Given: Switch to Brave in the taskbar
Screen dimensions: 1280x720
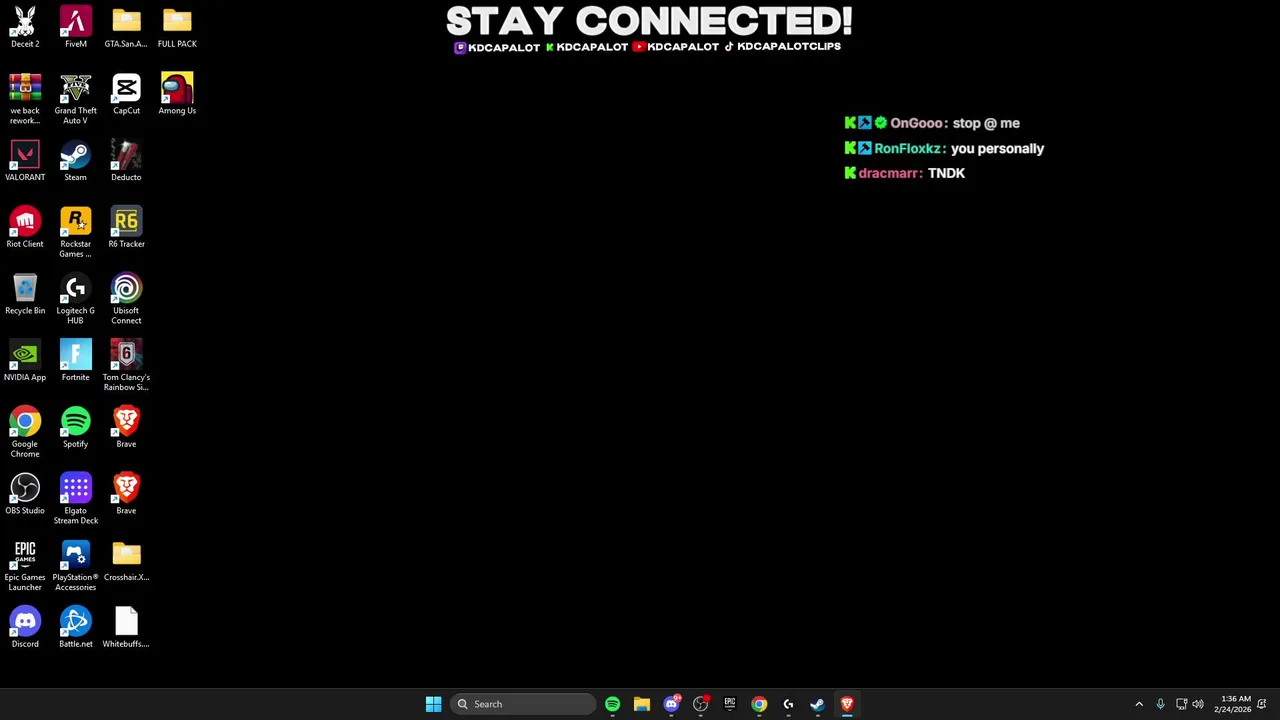Looking at the screenshot, I should tap(847, 704).
